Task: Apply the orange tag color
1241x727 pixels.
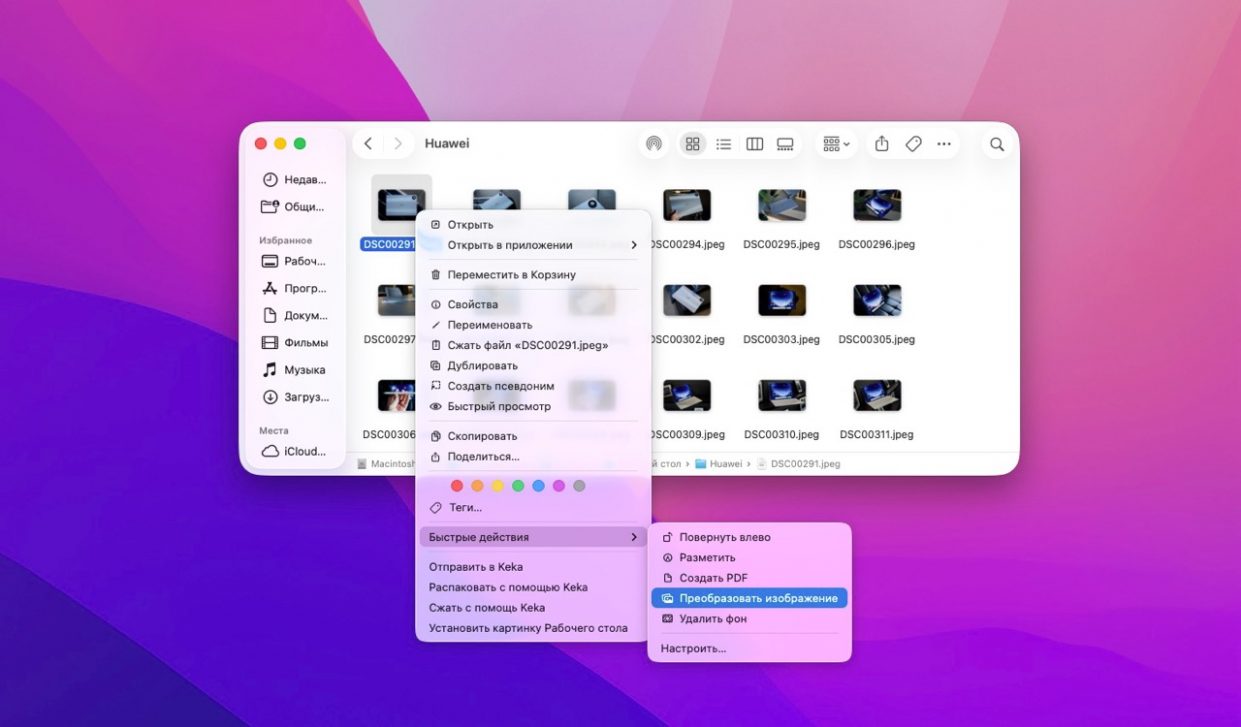Action: click(477, 486)
